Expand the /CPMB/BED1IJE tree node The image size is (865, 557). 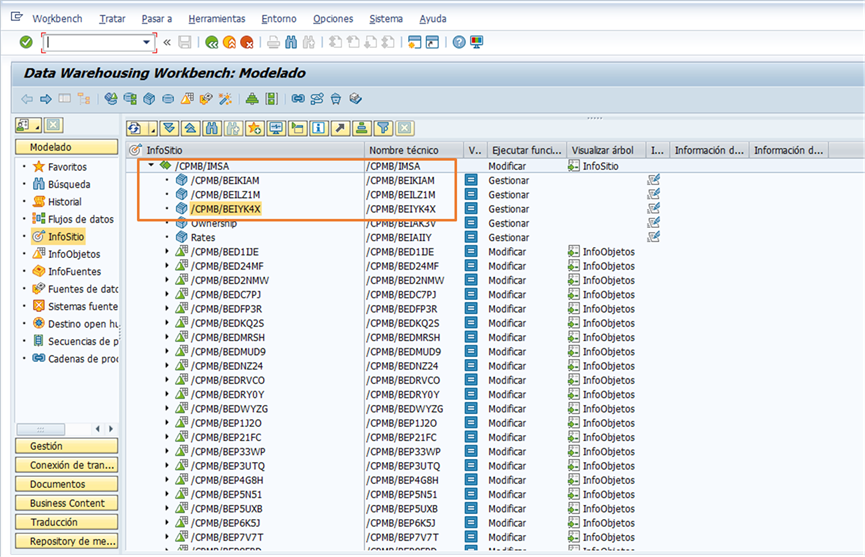point(167,252)
